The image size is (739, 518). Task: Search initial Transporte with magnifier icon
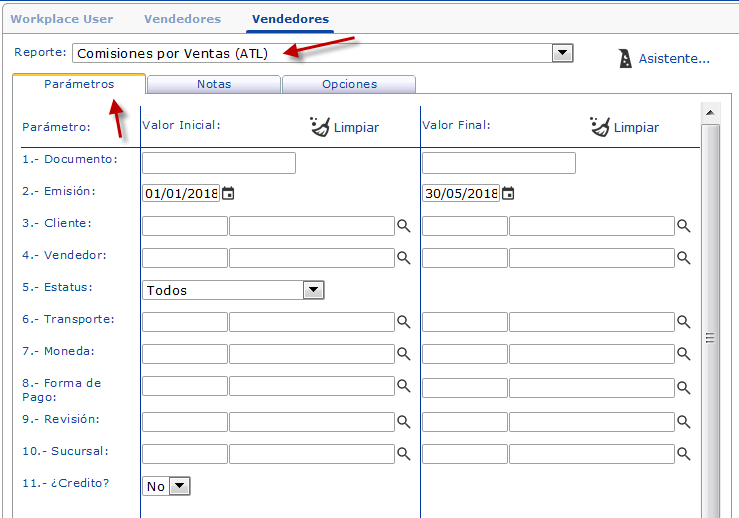tap(403, 322)
